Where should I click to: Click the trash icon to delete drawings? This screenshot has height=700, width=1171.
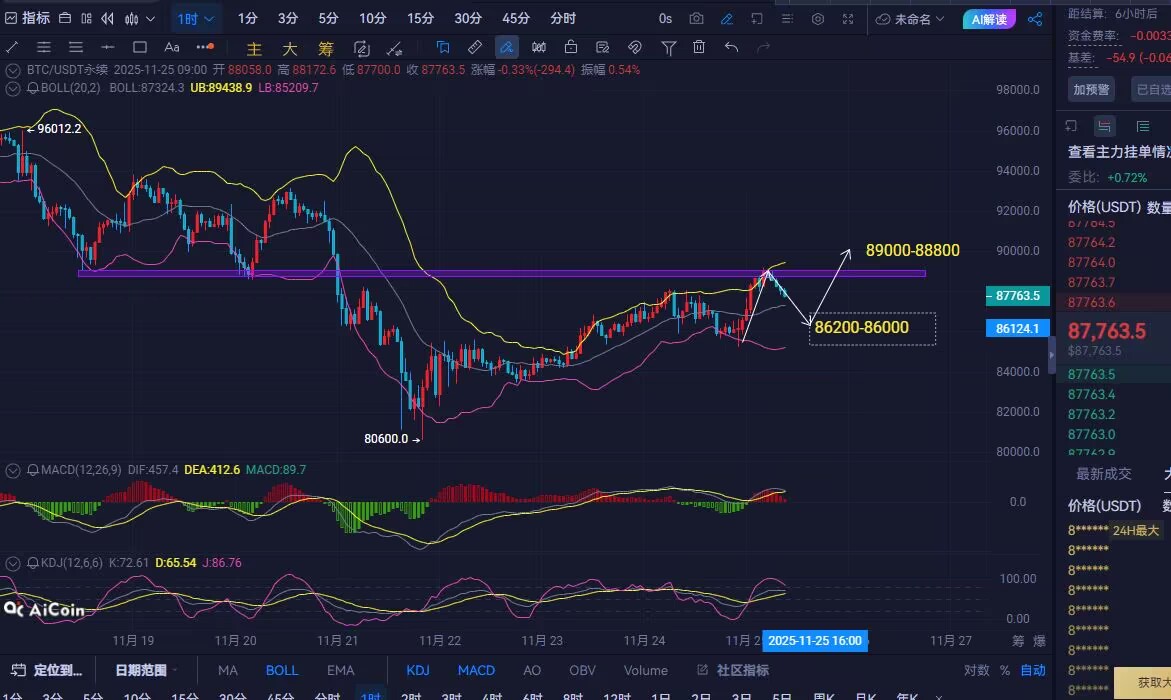coord(699,47)
